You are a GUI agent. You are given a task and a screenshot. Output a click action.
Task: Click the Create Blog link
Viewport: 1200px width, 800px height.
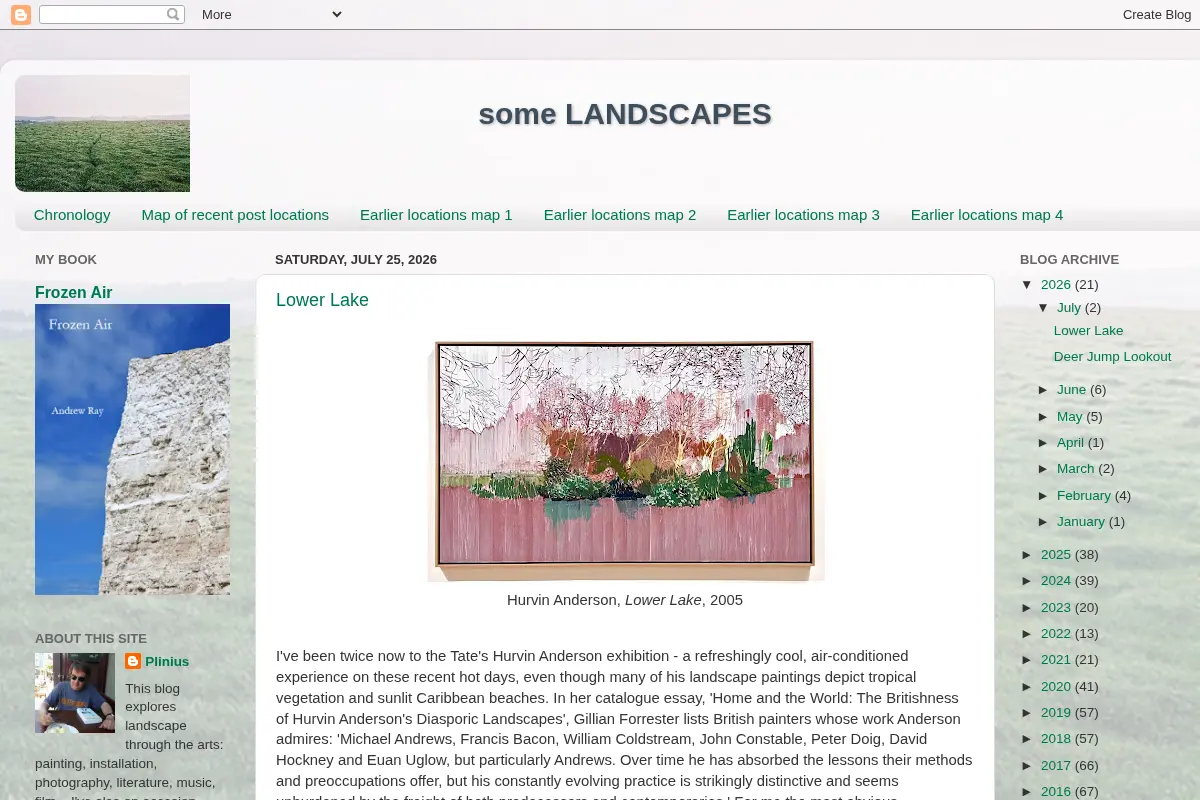tap(1157, 15)
